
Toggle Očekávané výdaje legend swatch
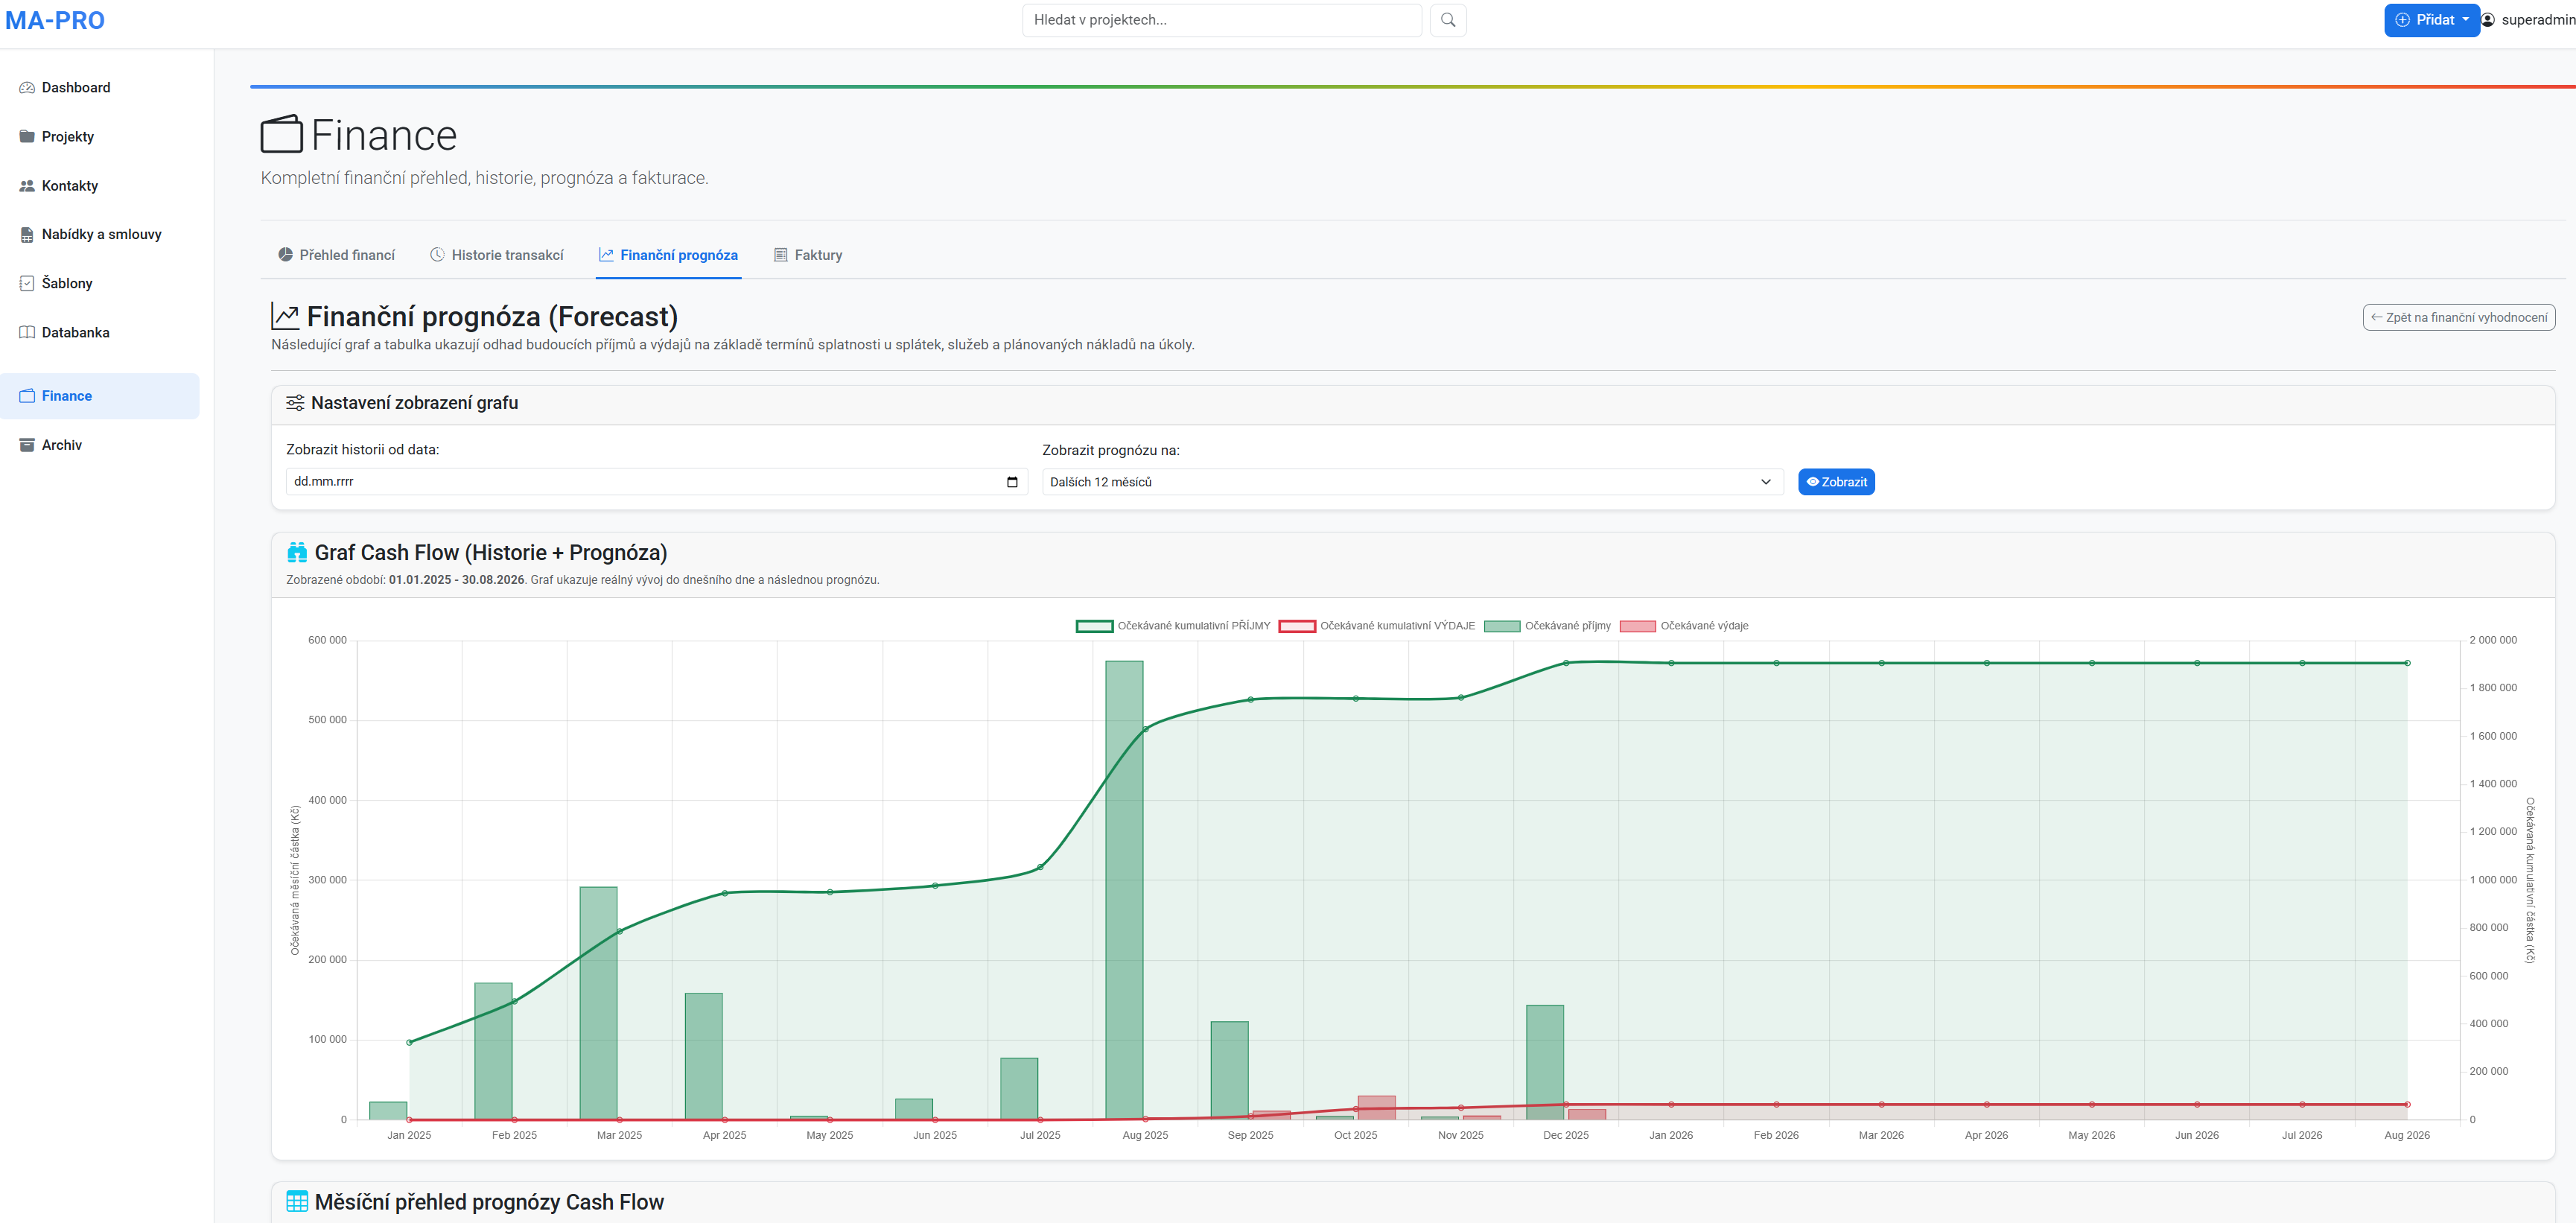[1637, 626]
